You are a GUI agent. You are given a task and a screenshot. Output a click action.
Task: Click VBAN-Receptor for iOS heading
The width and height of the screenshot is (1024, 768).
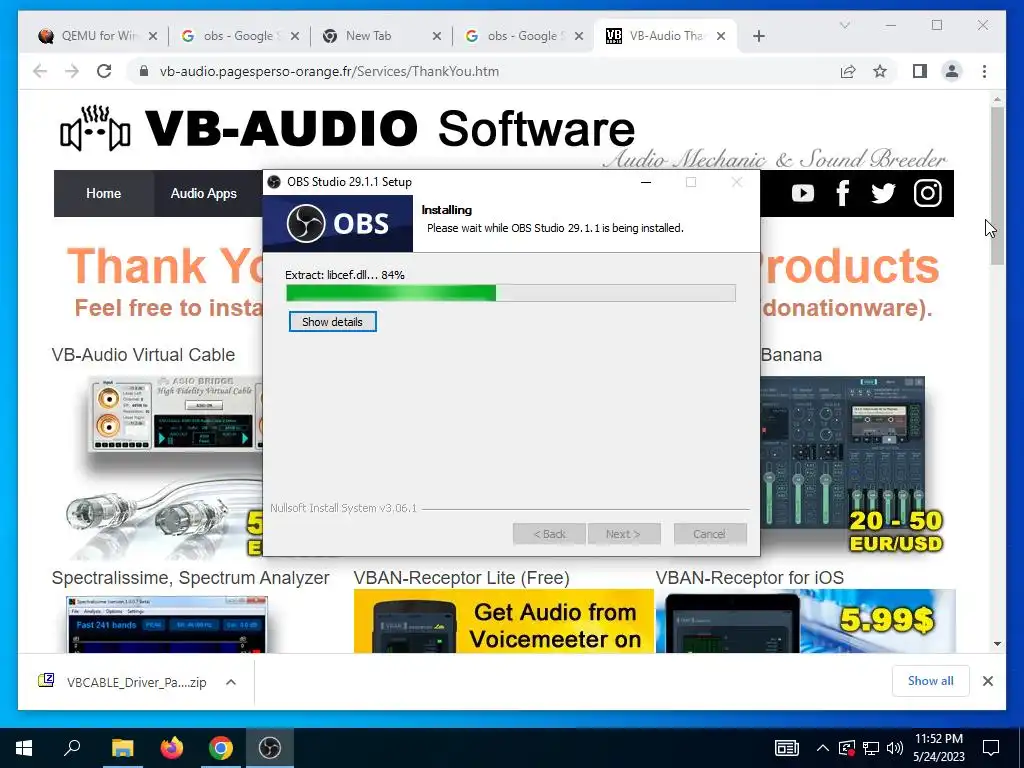point(749,578)
